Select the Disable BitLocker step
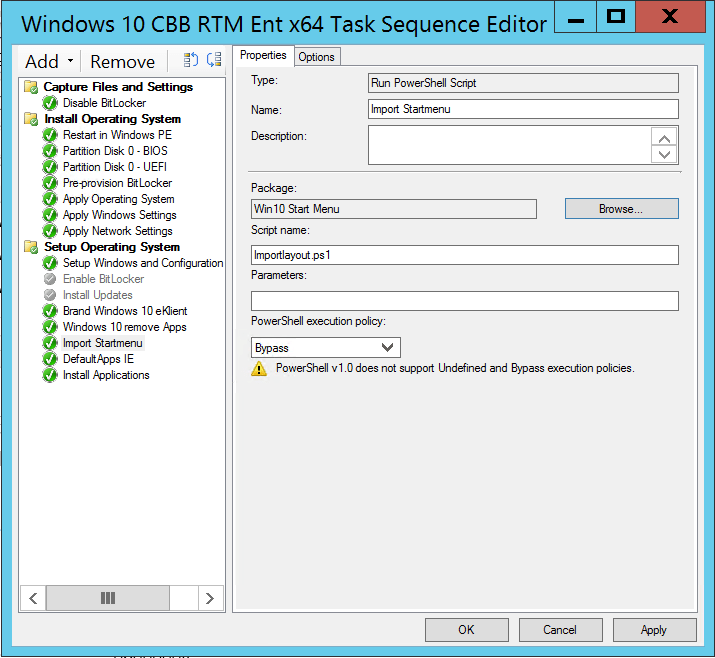The image size is (715, 658). (x=104, y=103)
